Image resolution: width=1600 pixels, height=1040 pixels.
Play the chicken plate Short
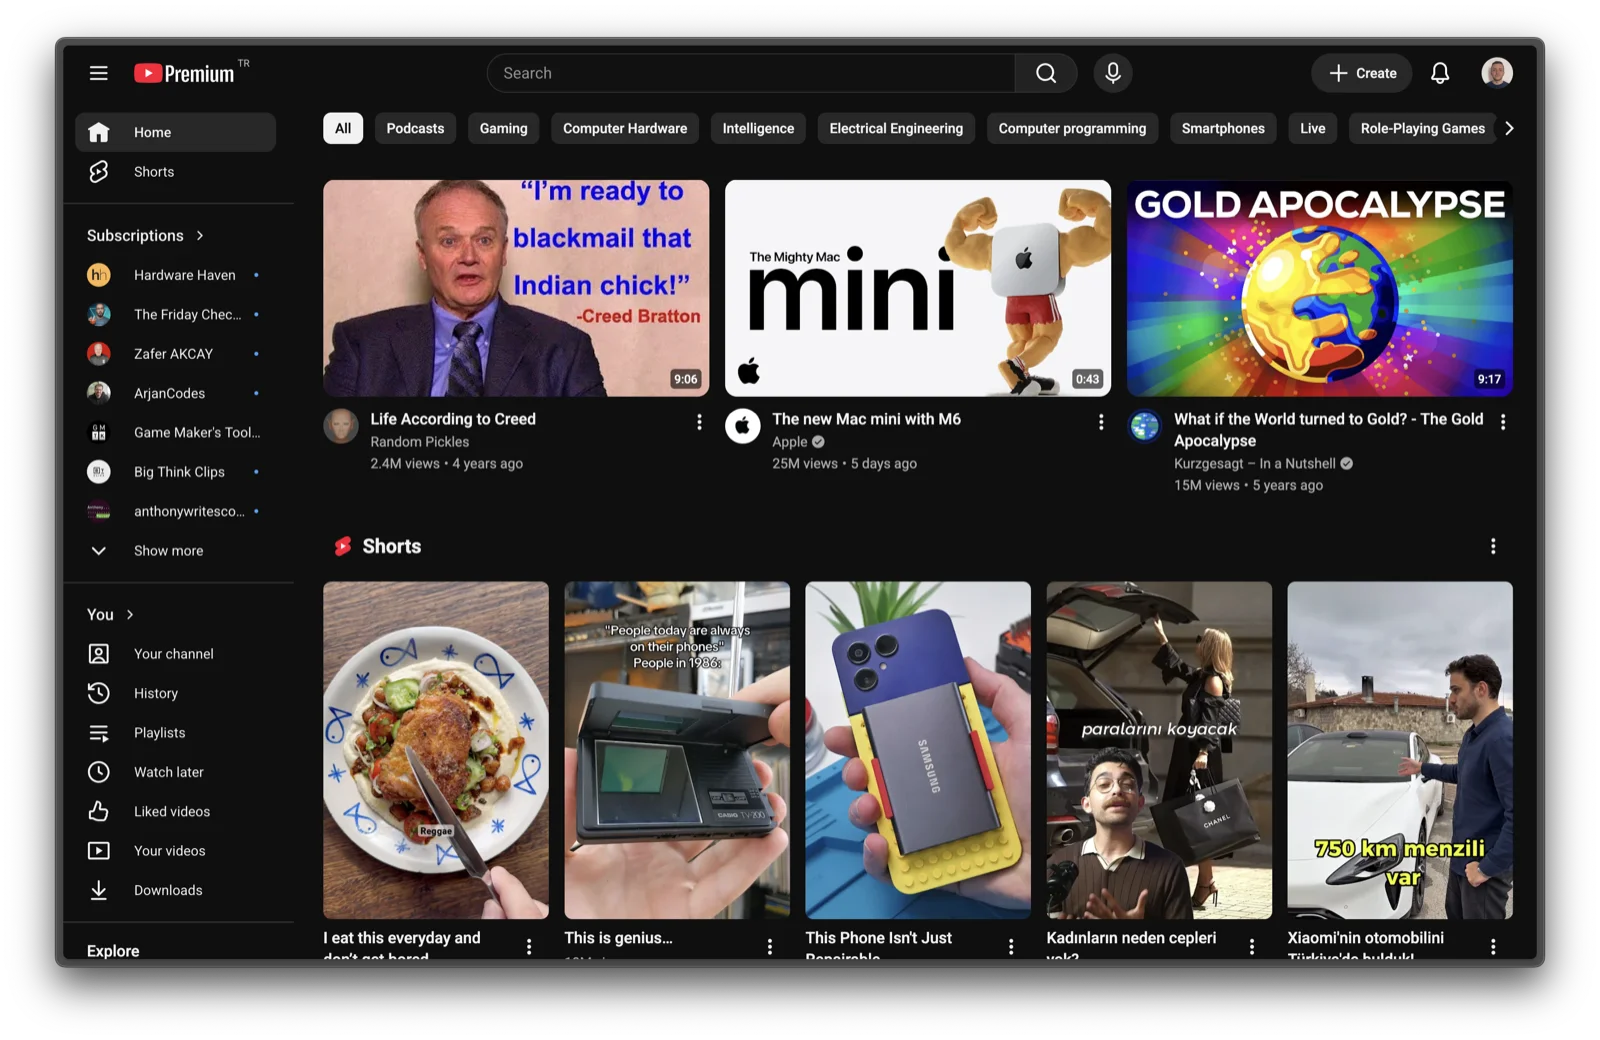coord(436,750)
